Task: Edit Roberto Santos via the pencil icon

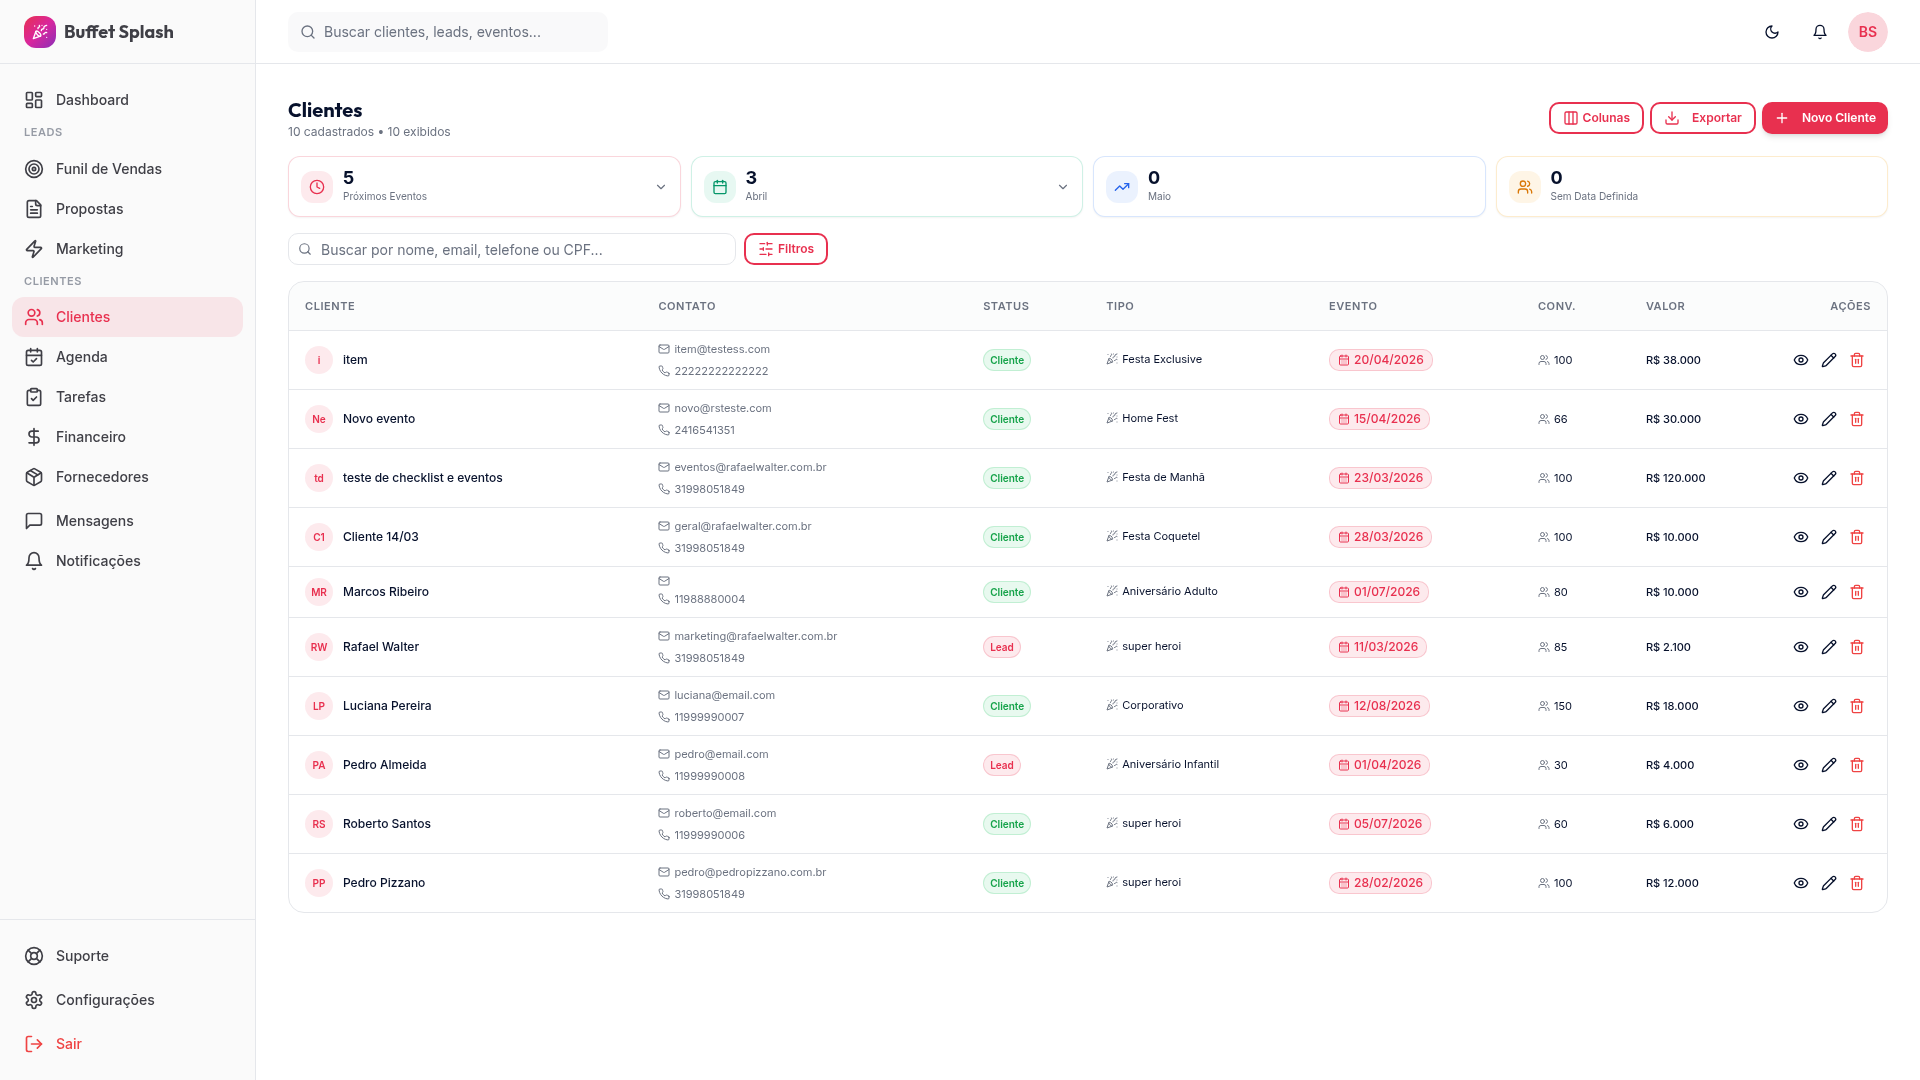Action: pyautogui.click(x=1829, y=824)
